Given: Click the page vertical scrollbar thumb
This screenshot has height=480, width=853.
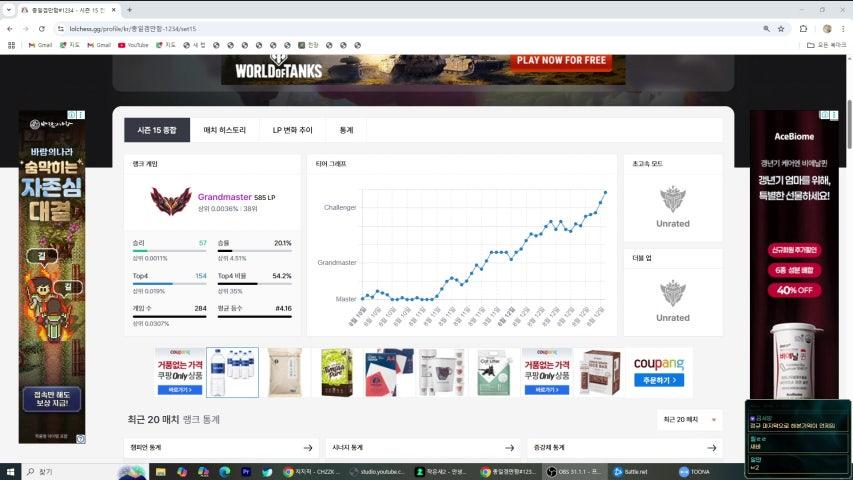Looking at the screenshot, I should click(849, 124).
